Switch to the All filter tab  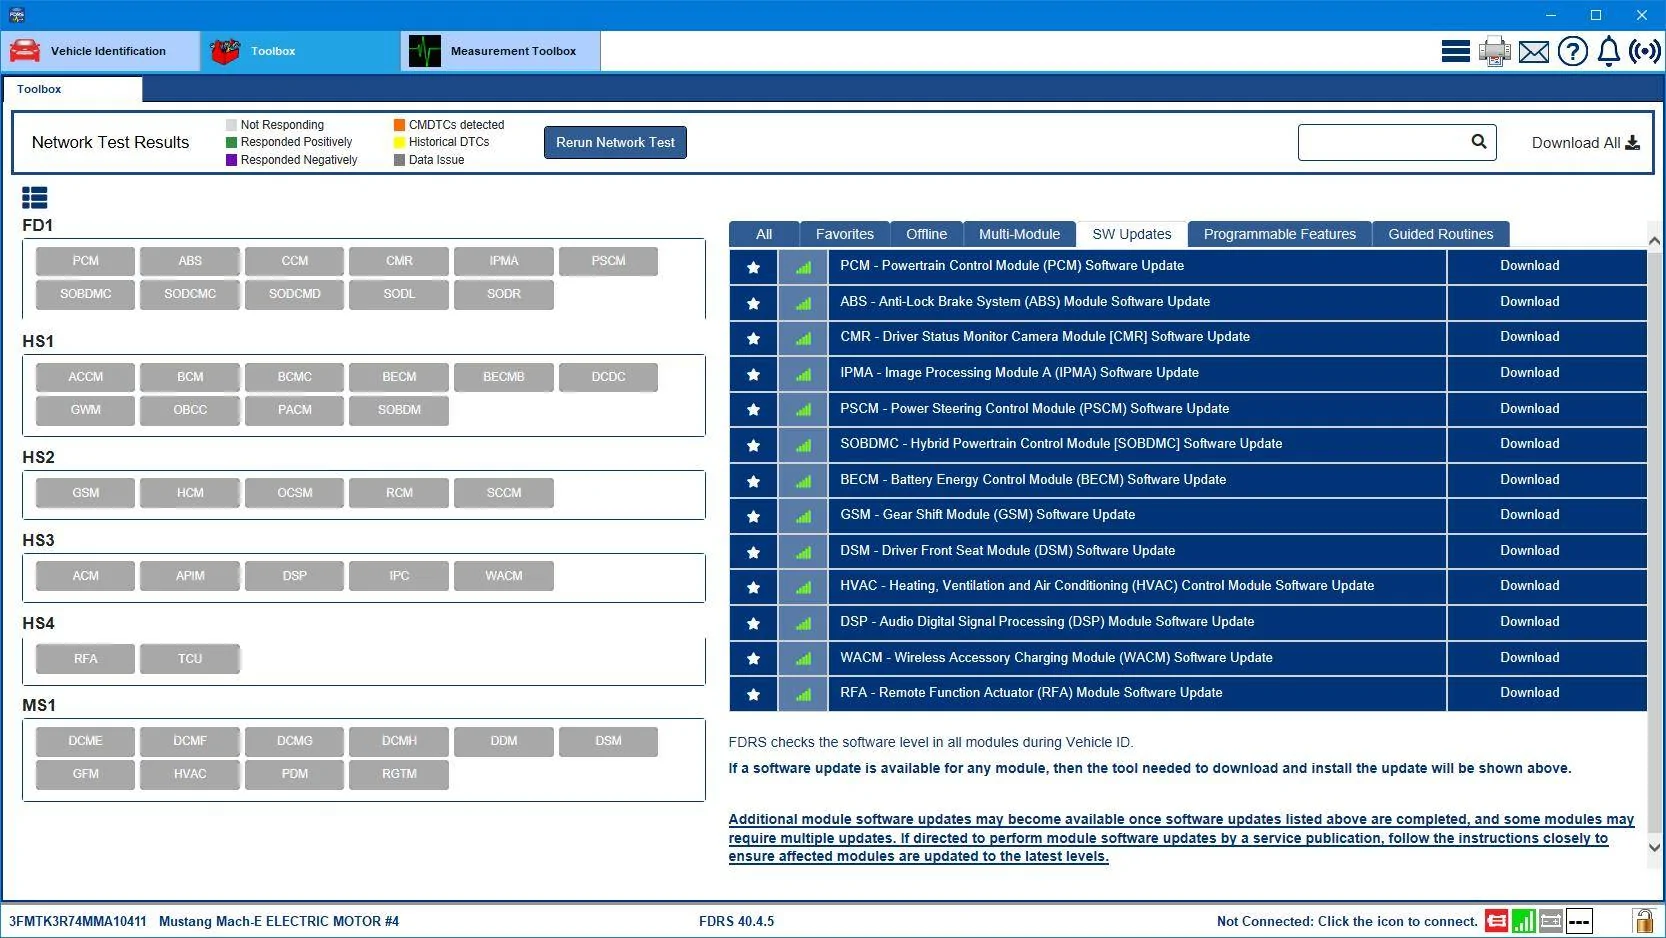coord(764,234)
